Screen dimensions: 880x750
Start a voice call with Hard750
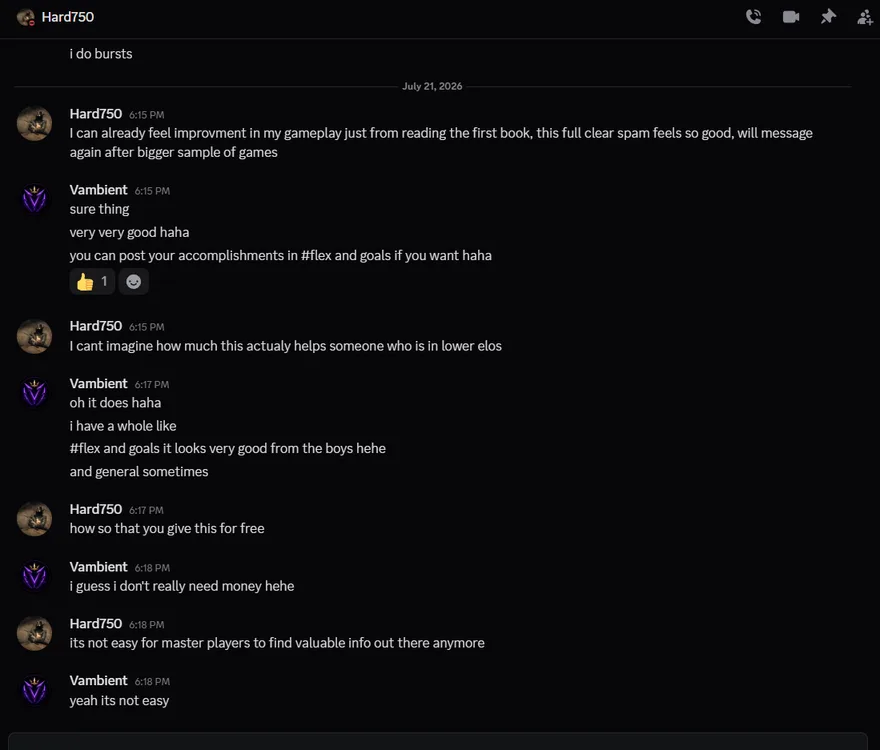coord(753,17)
